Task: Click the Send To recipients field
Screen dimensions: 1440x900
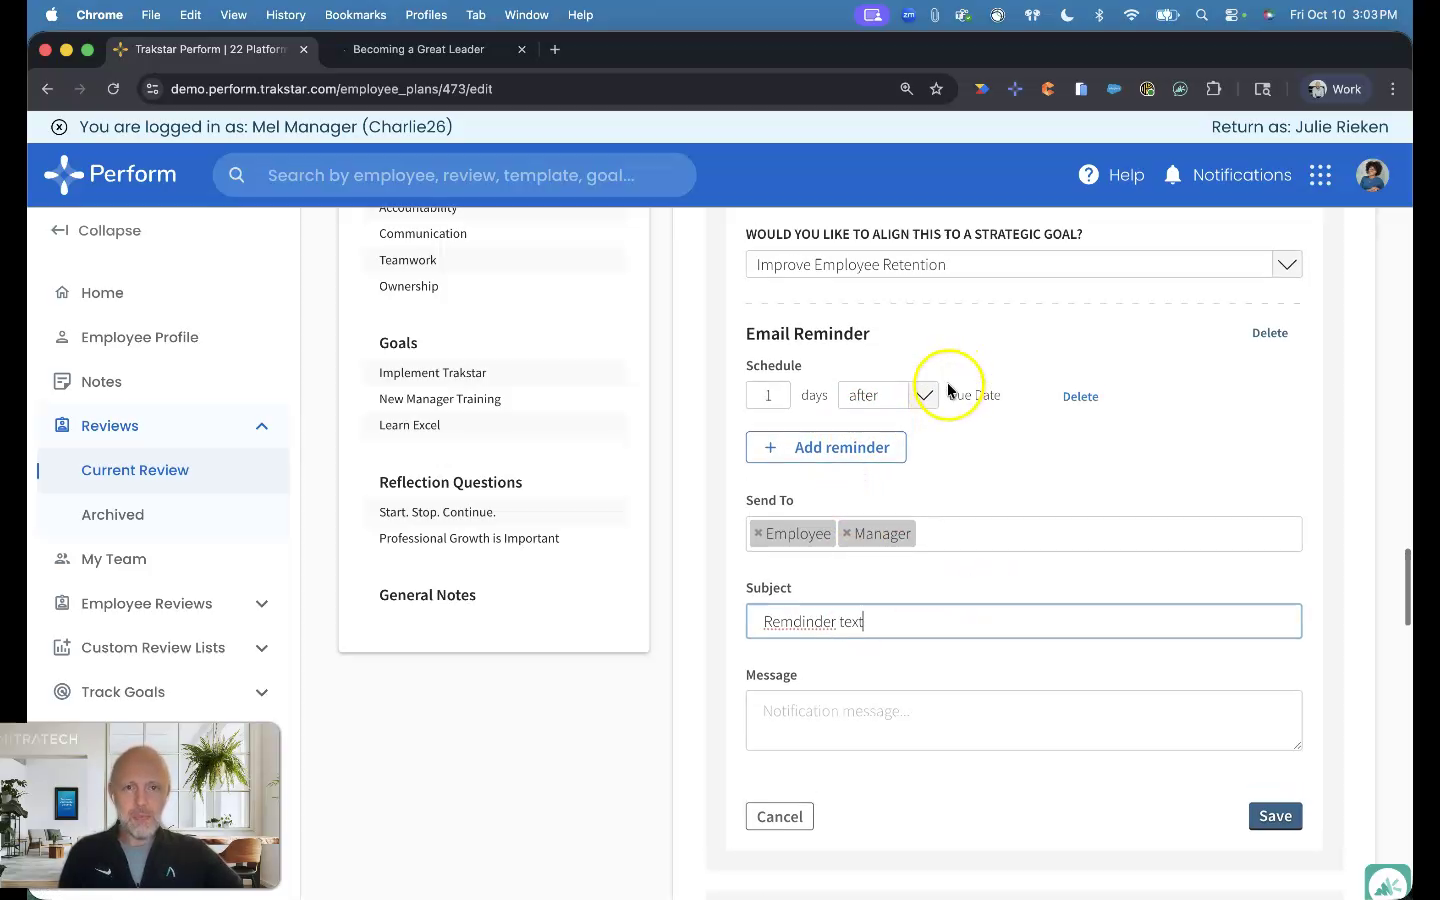Action: pos(1024,534)
